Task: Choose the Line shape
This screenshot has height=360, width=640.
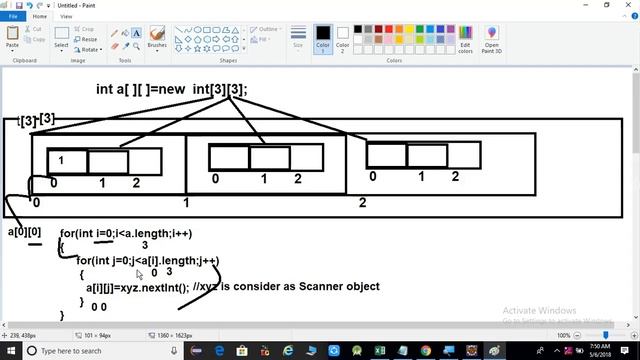Action: click(x=178, y=30)
